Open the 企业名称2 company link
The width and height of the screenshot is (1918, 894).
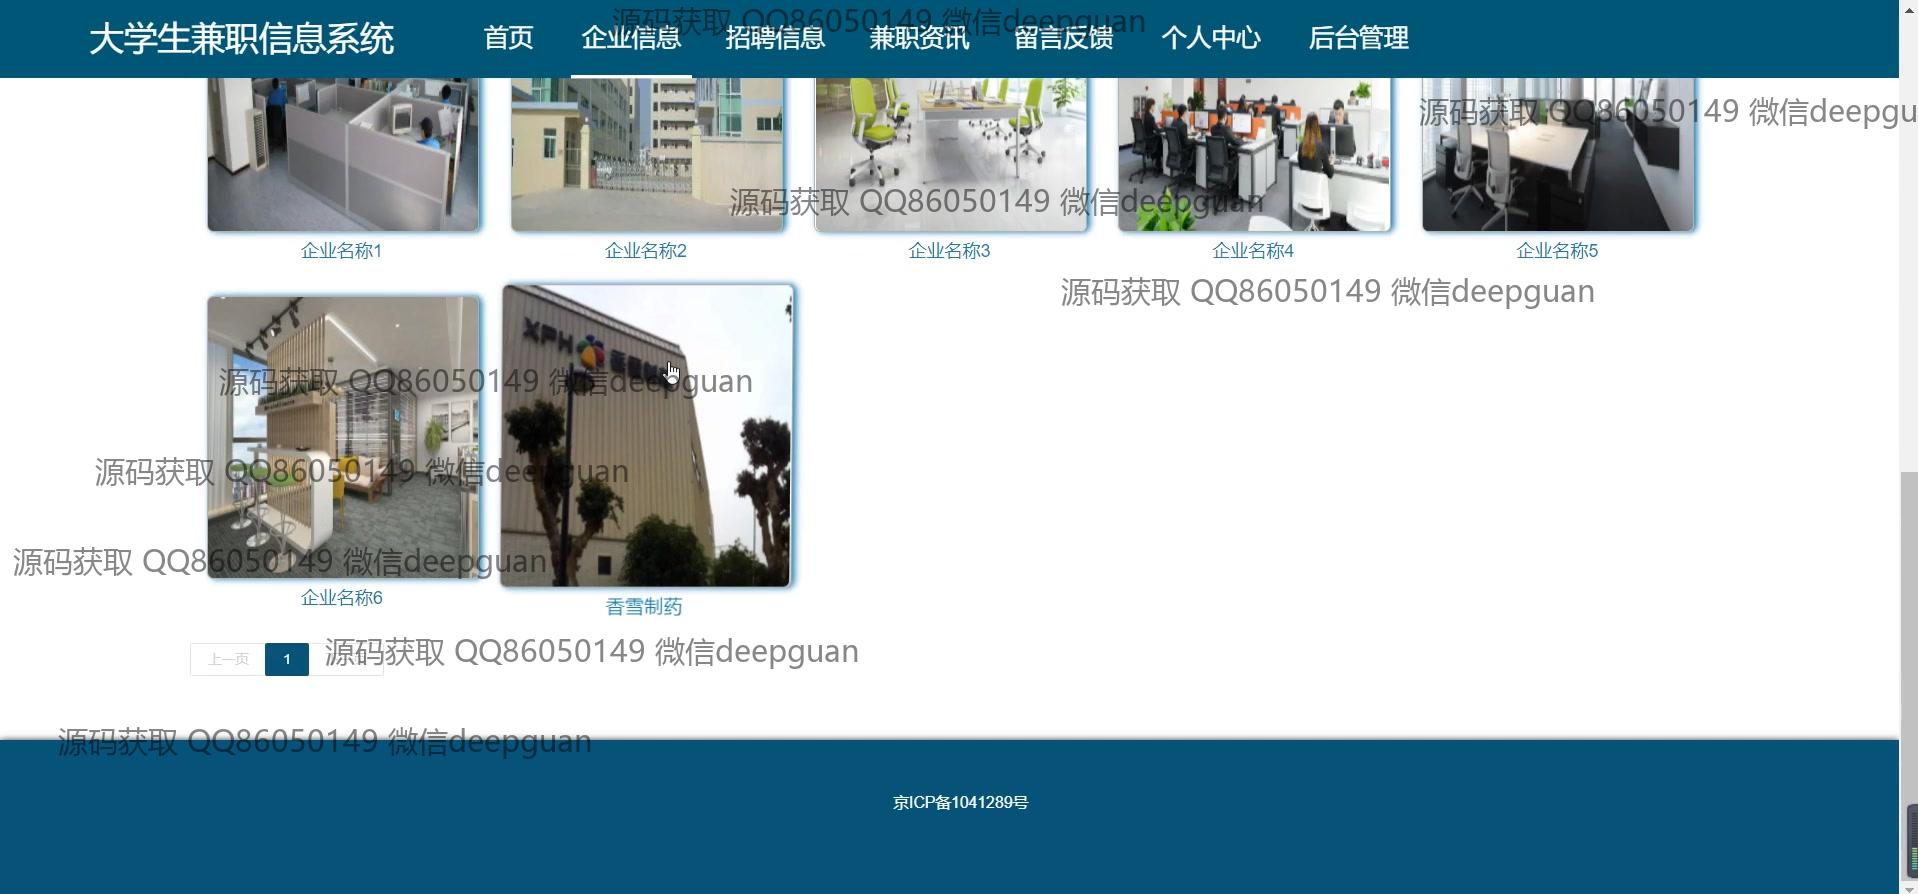pyautogui.click(x=645, y=251)
